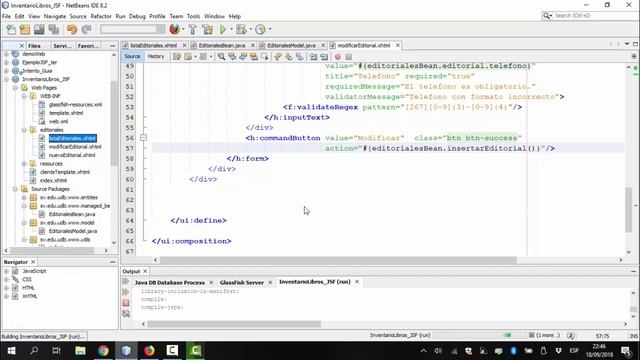
Task: Open the Tools menu
Action: point(193,16)
